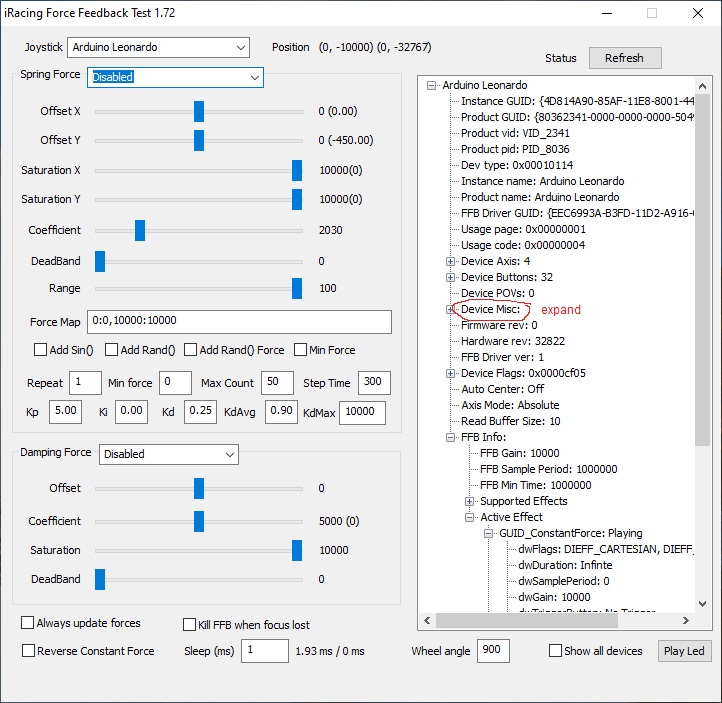Collapse the GUID_ConstantForce: Playing node
This screenshot has height=703, width=722.
pyautogui.click(x=488, y=534)
